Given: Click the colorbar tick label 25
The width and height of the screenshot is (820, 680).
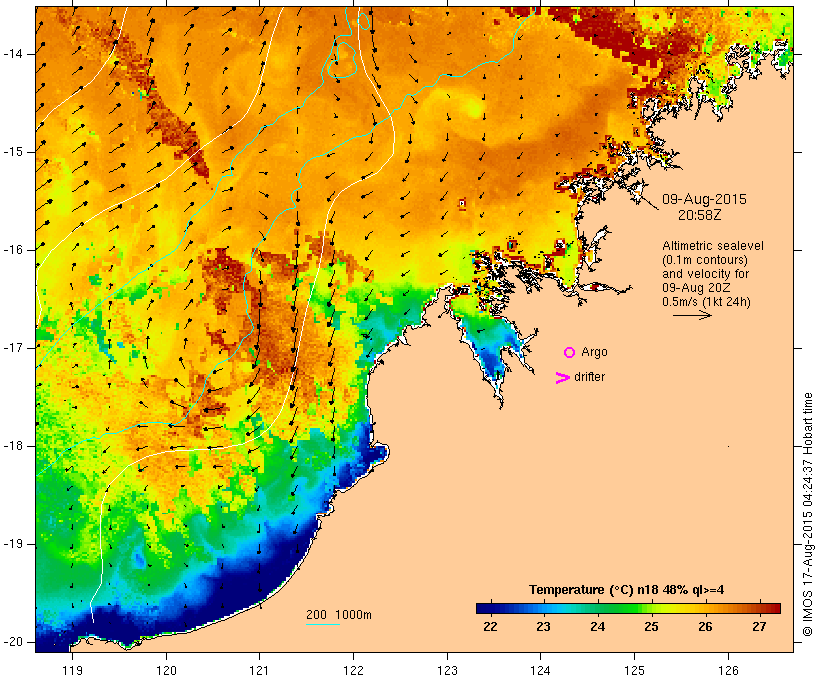Looking at the screenshot, I should point(651,626).
